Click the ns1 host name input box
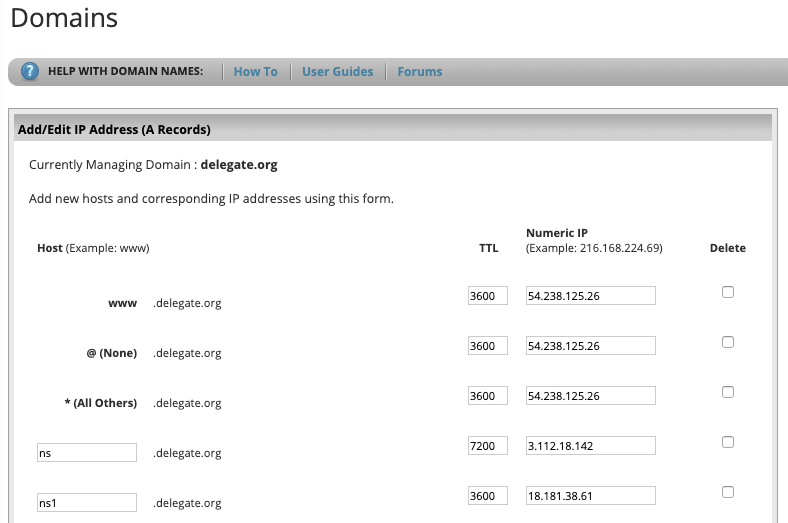 [86, 502]
